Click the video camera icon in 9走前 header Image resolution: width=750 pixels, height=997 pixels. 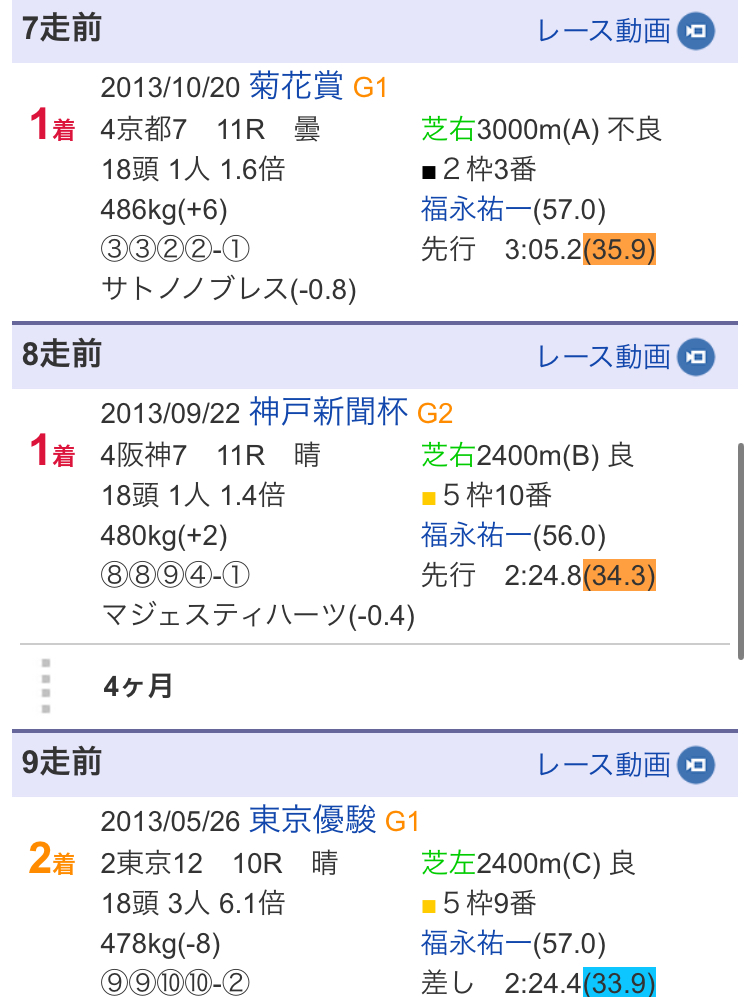pos(696,765)
